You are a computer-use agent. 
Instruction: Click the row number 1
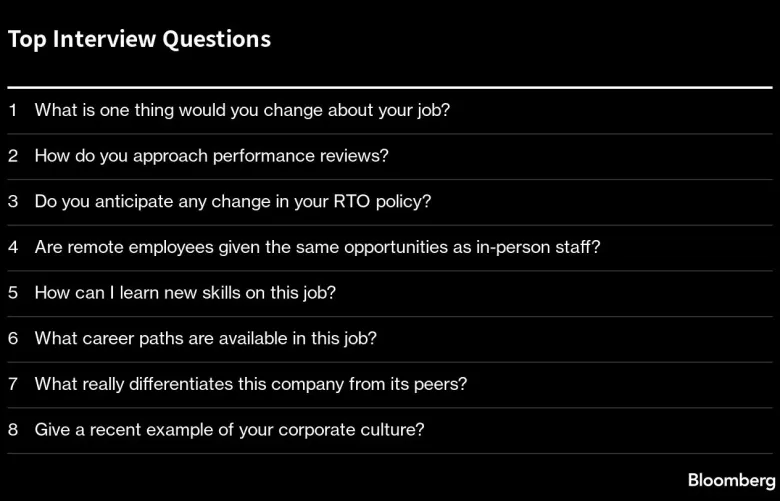click(x=13, y=110)
